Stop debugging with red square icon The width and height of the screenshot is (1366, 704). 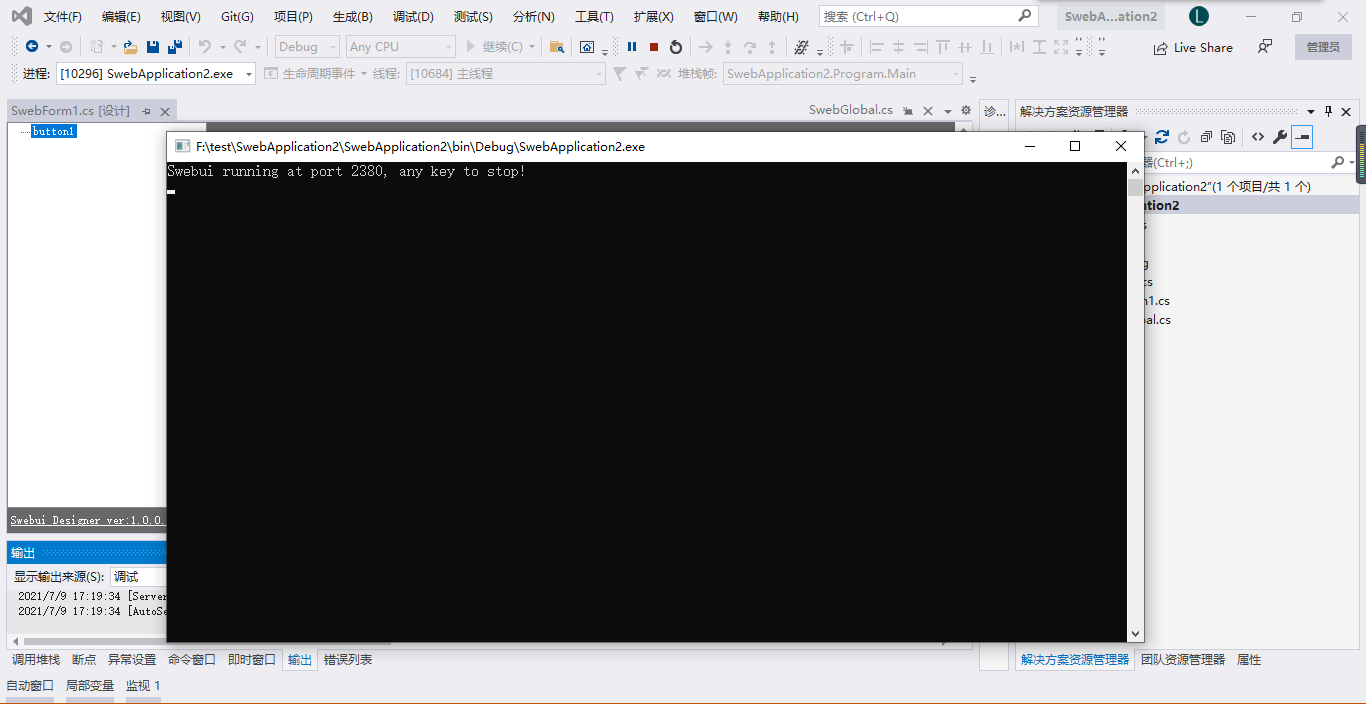pyautogui.click(x=654, y=47)
